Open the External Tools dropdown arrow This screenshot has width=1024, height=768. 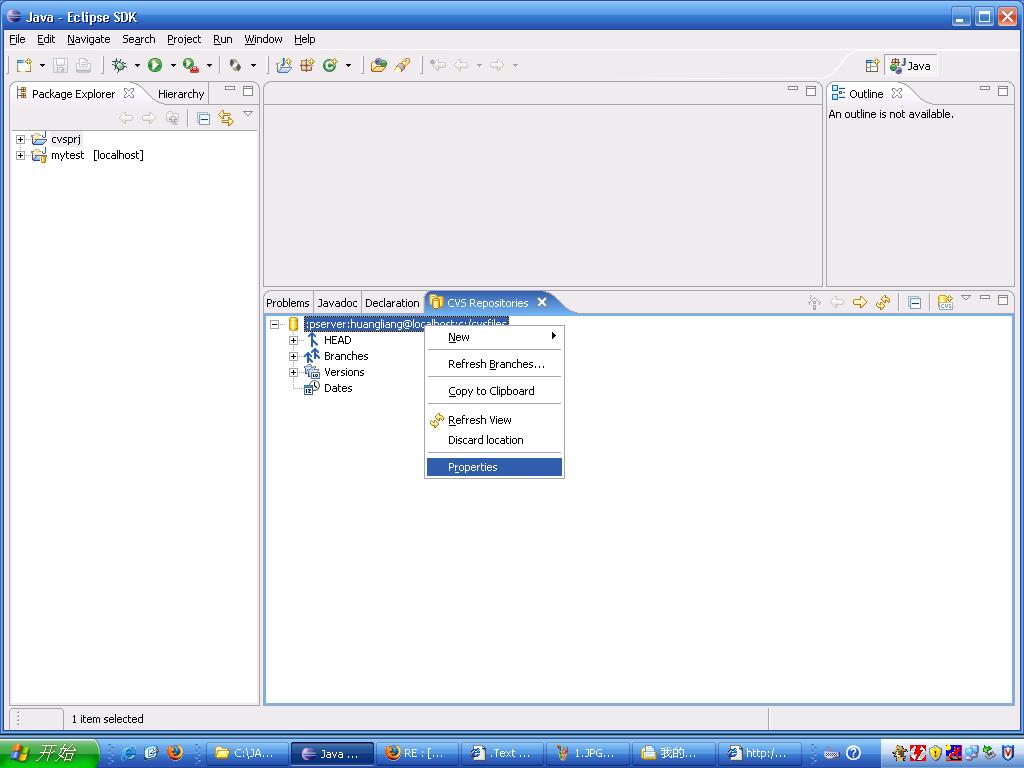(x=210, y=65)
